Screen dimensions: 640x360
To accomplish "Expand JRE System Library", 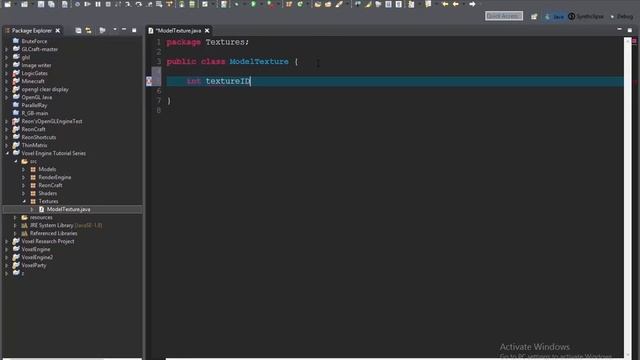I will [x=16, y=225].
